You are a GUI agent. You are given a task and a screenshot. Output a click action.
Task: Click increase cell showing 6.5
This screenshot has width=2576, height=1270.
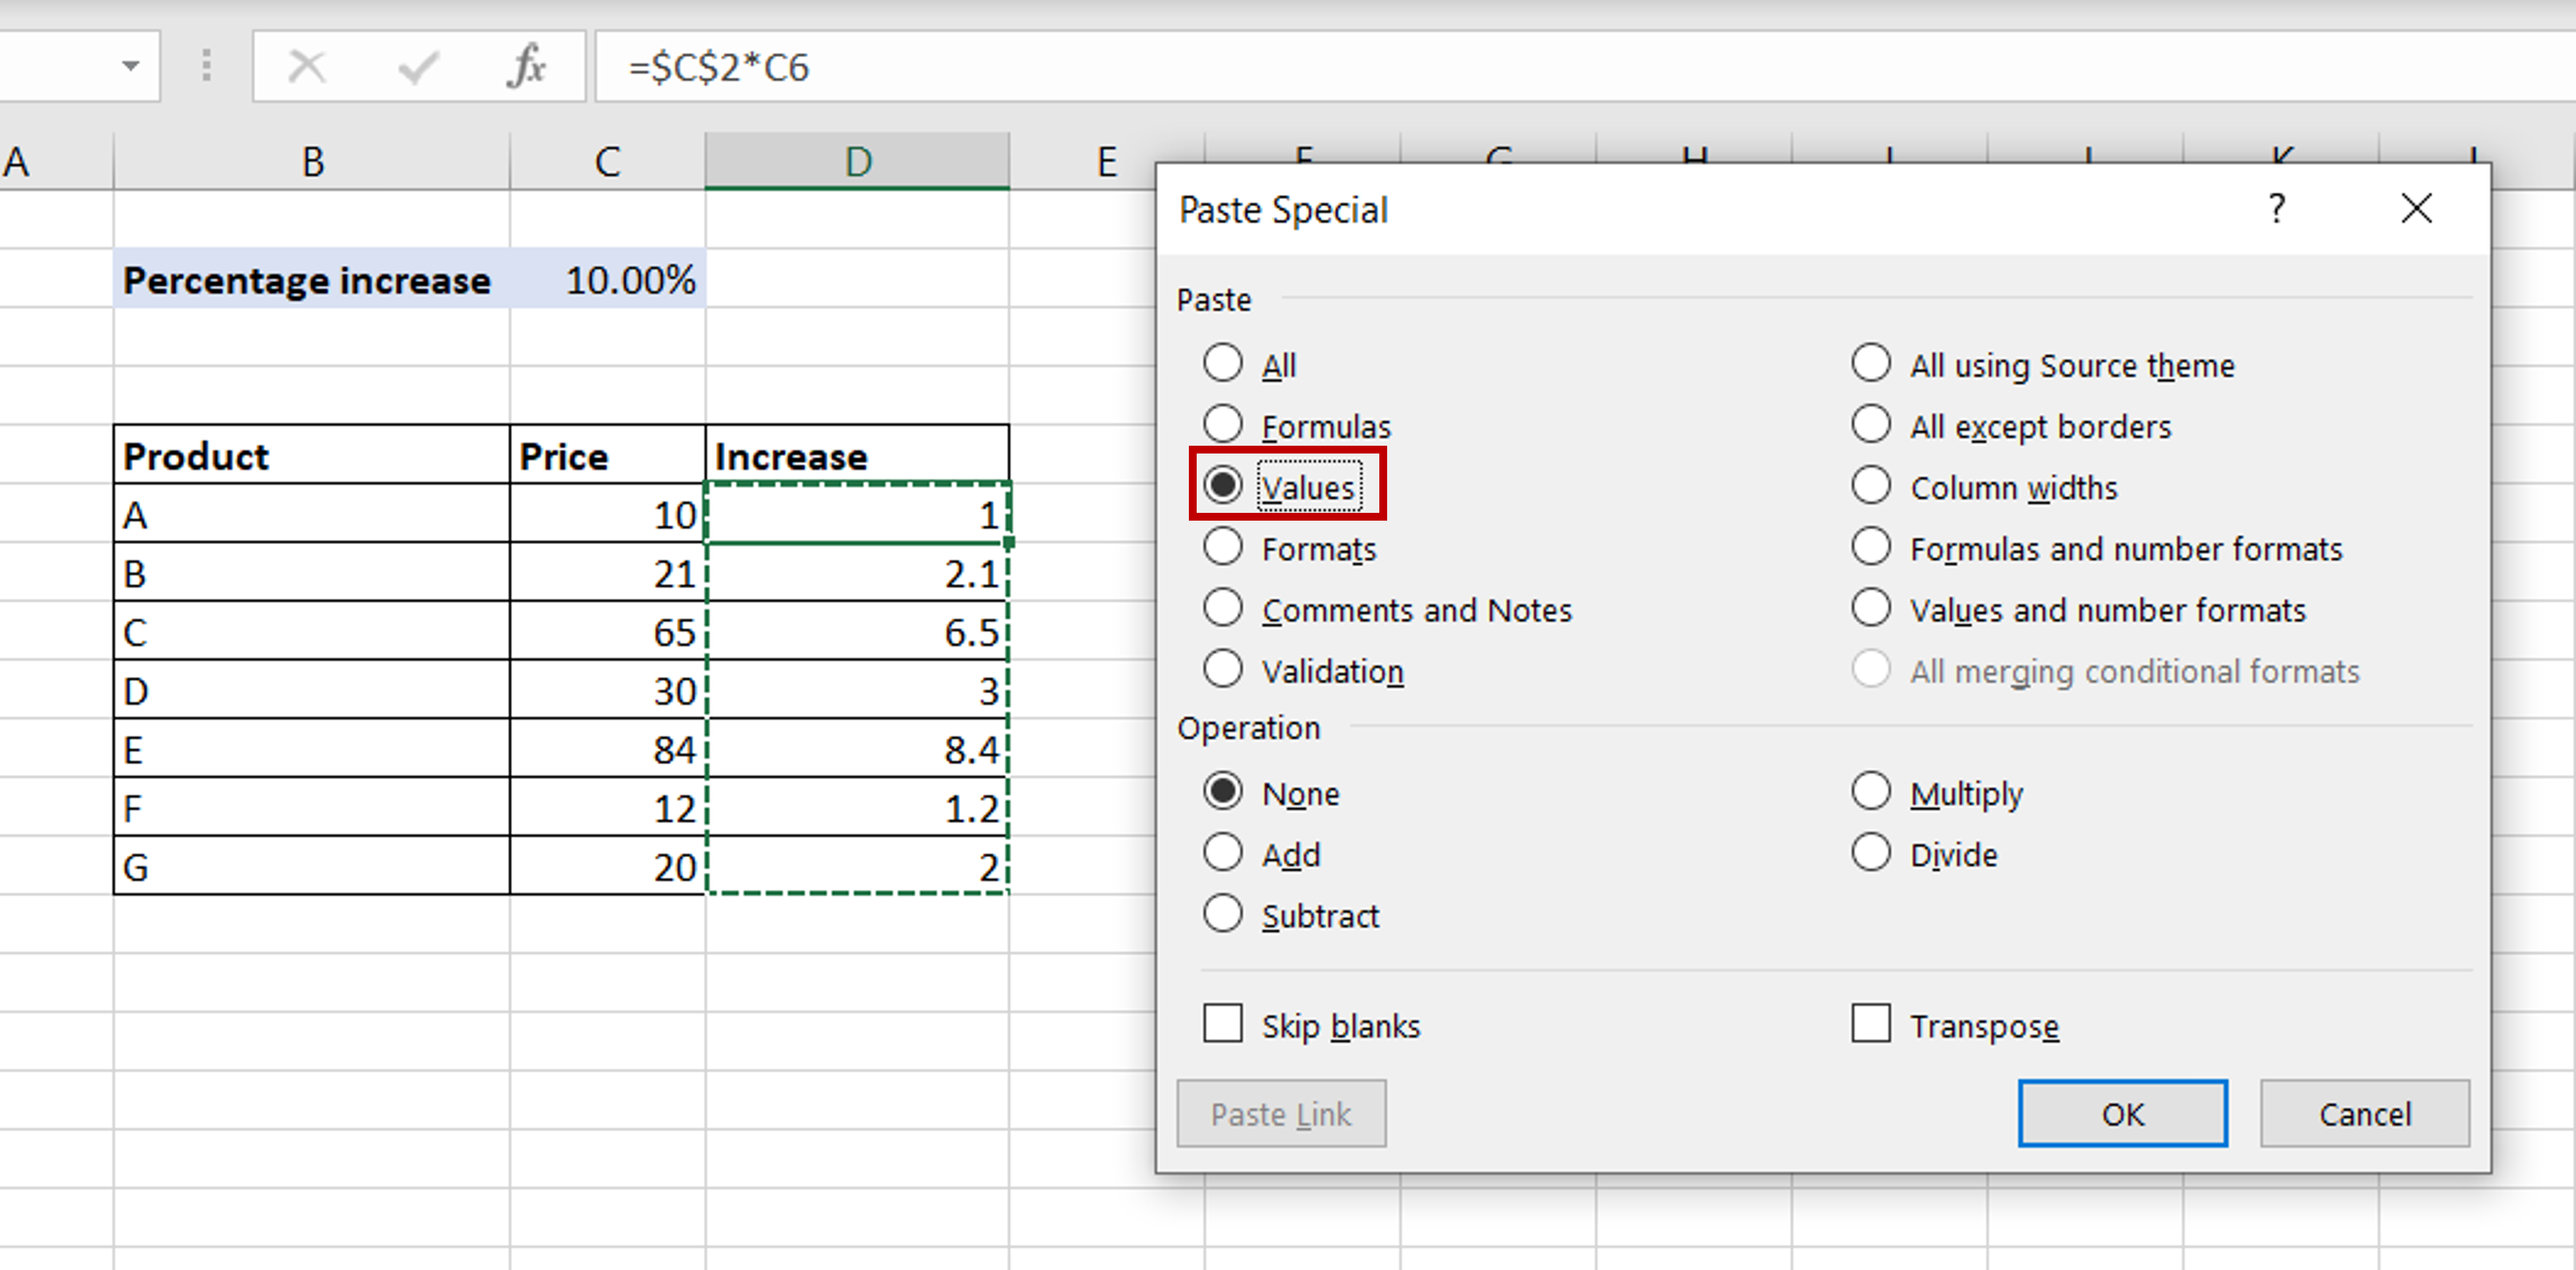point(857,631)
